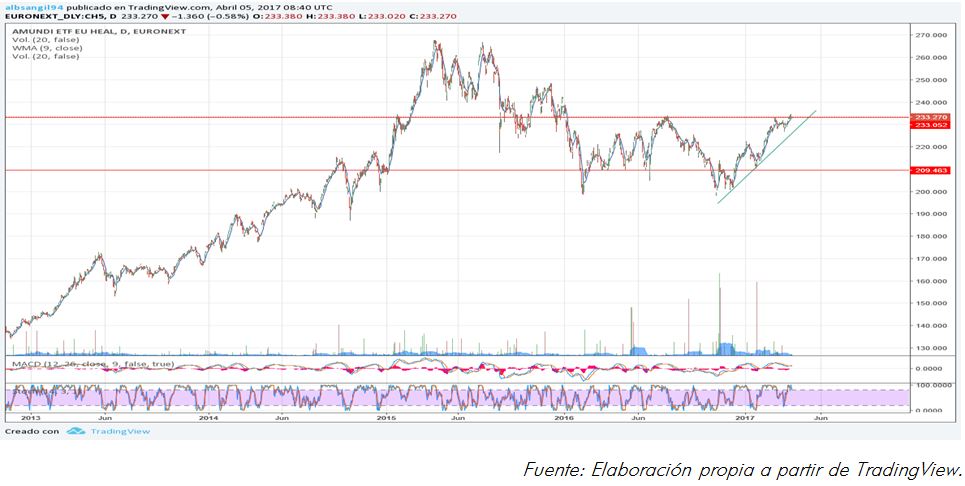Click the L:233.020 low price value
Screen dimensions: 965x486
(x=383, y=16)
